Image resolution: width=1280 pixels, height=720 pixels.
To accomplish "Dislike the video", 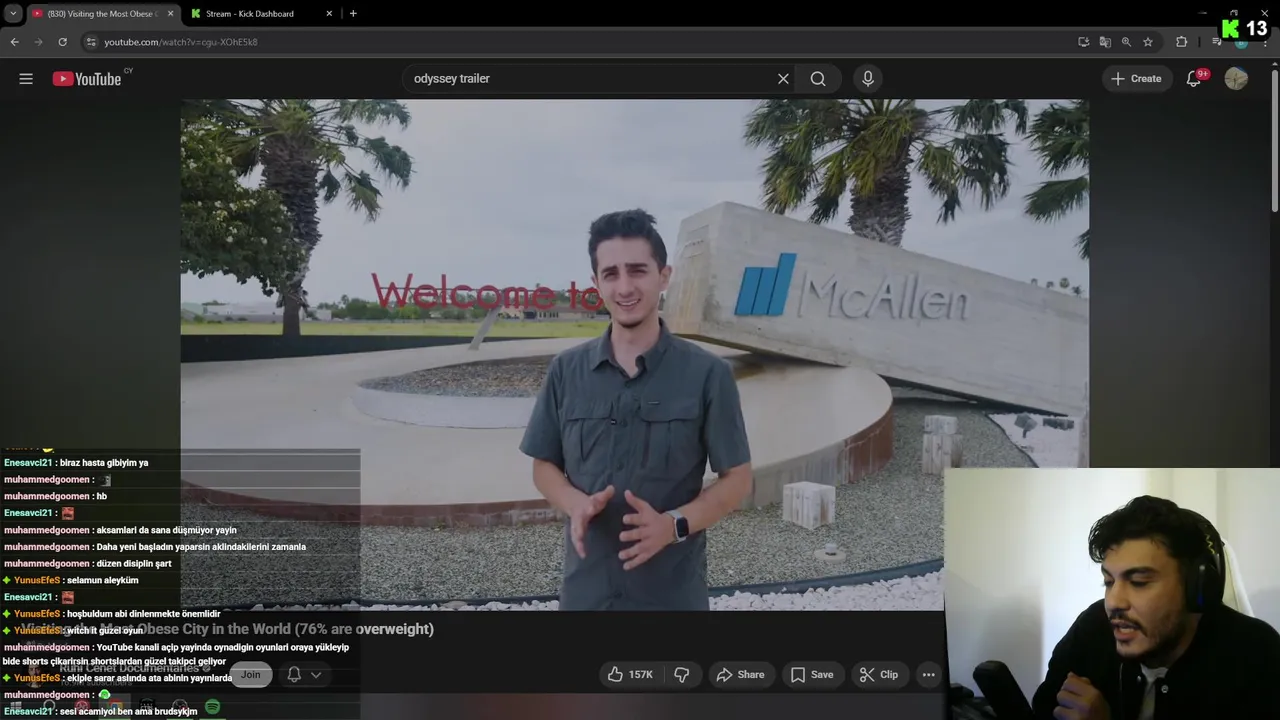I will tap(681, 675).
